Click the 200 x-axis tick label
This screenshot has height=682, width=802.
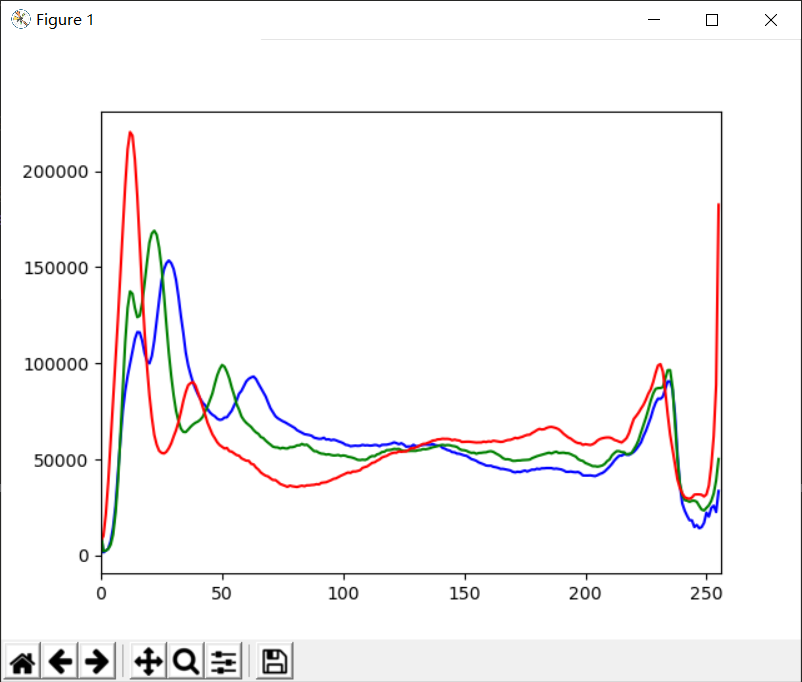pos(585,593)
